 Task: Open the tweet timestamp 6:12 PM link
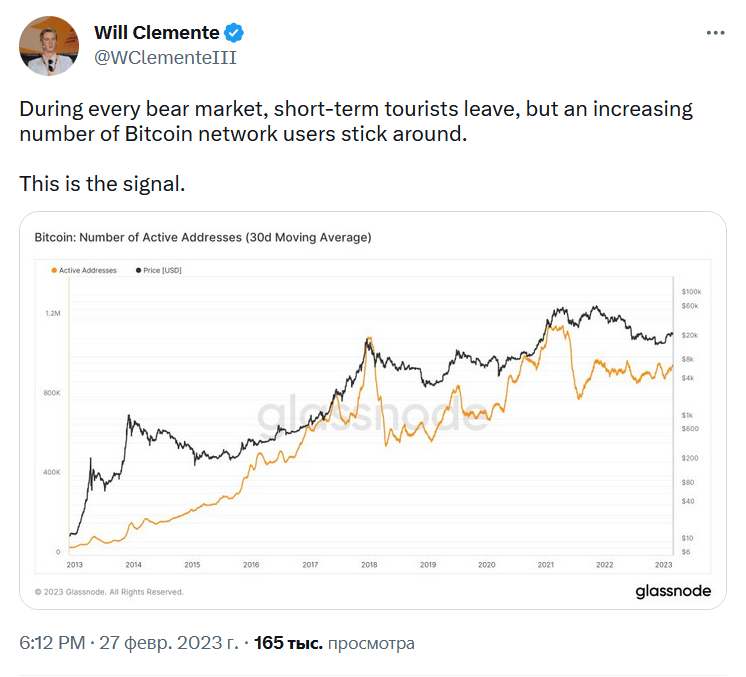click(51, 643)
